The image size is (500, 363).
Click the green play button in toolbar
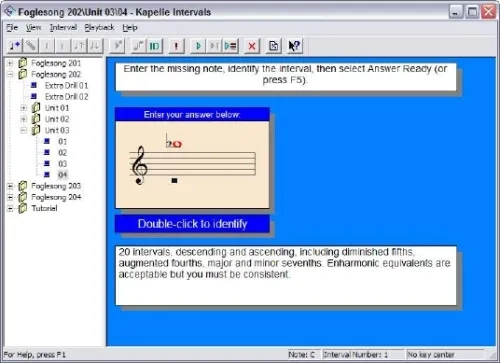click(x=198, y=46)
